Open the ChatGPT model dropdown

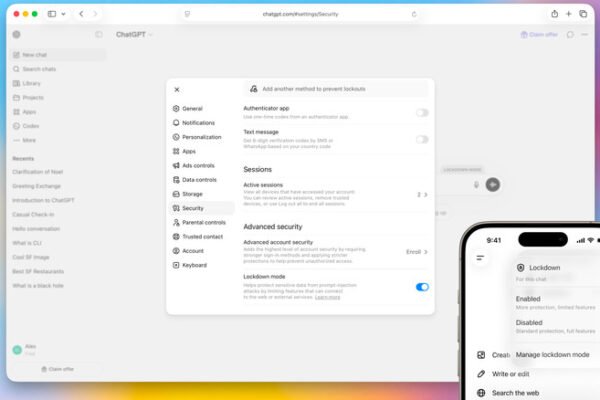[134, 34]
